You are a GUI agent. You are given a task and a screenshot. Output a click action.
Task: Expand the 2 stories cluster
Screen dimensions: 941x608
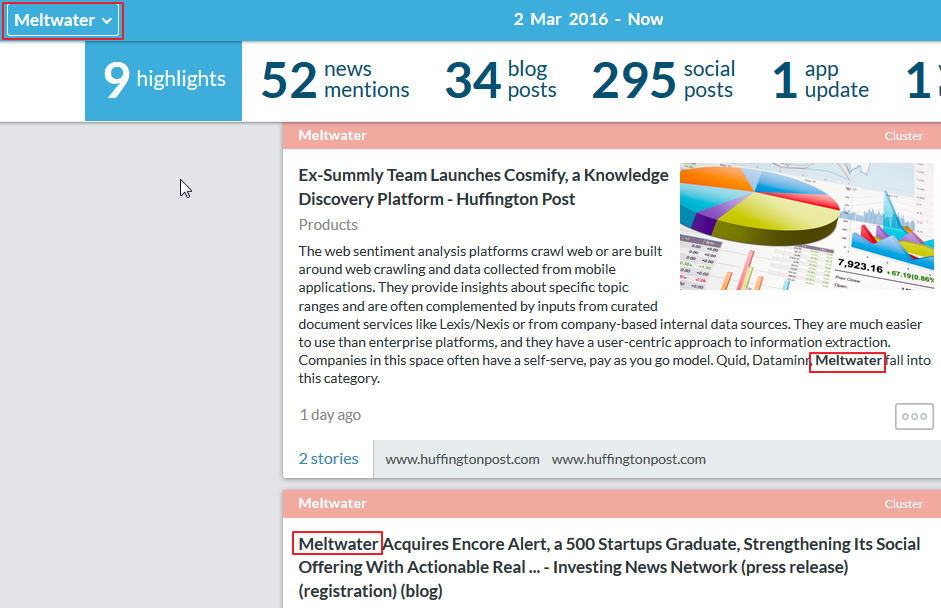328,459
